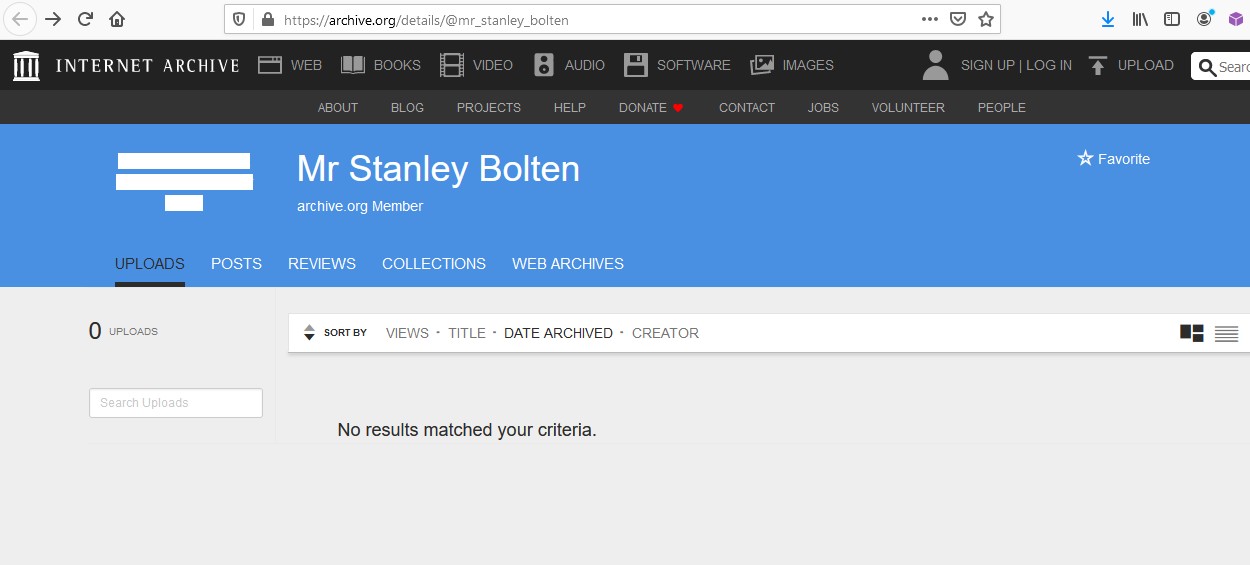Open the People link
The height and width of the screenshot is (565, 1250).
[x=1002, y=108]
